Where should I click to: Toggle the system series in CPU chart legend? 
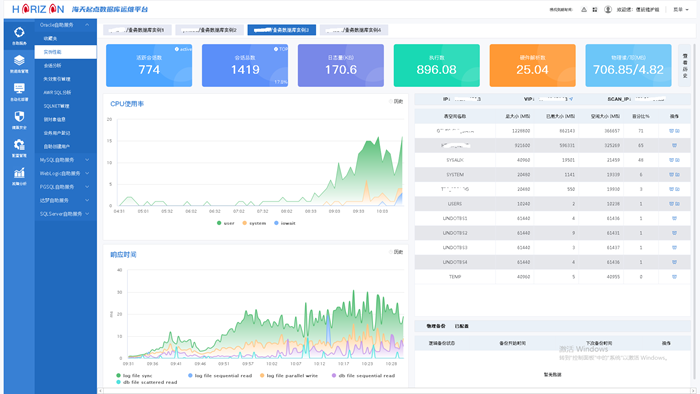point(254,223)
